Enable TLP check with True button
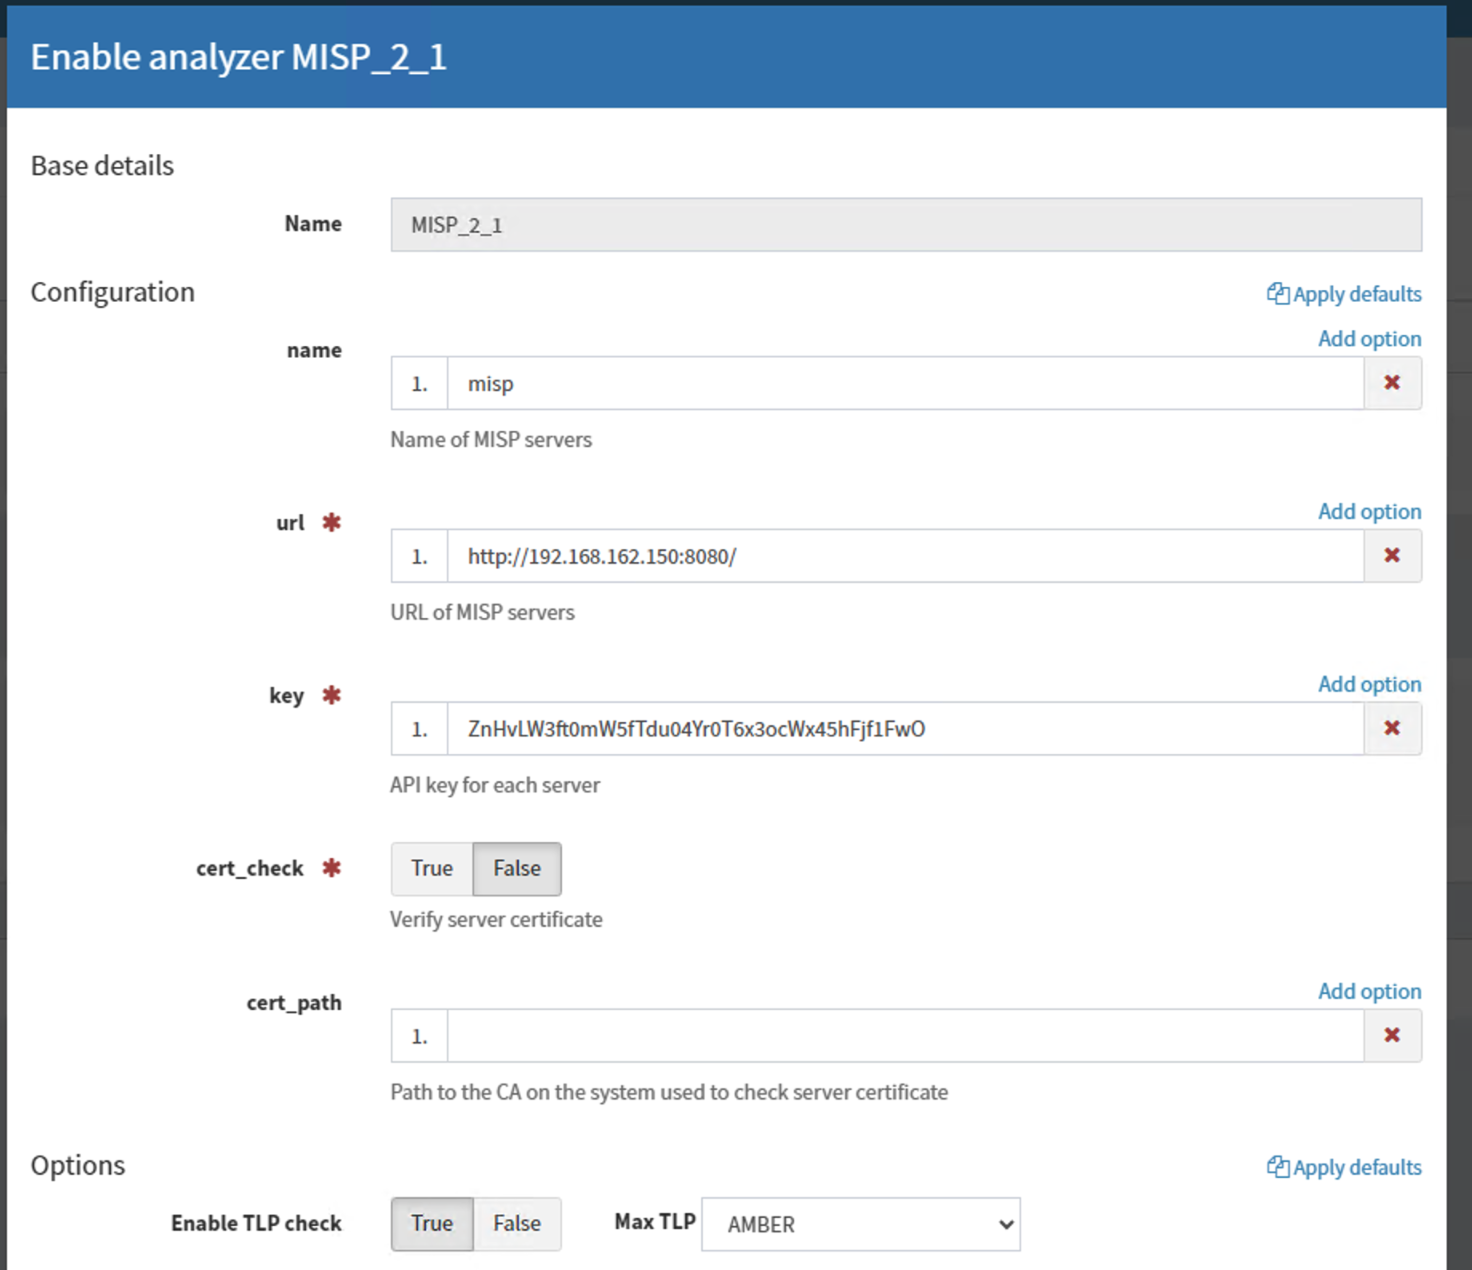This screenshot has width=1472, height=1270. click(x=432, y=1224)
